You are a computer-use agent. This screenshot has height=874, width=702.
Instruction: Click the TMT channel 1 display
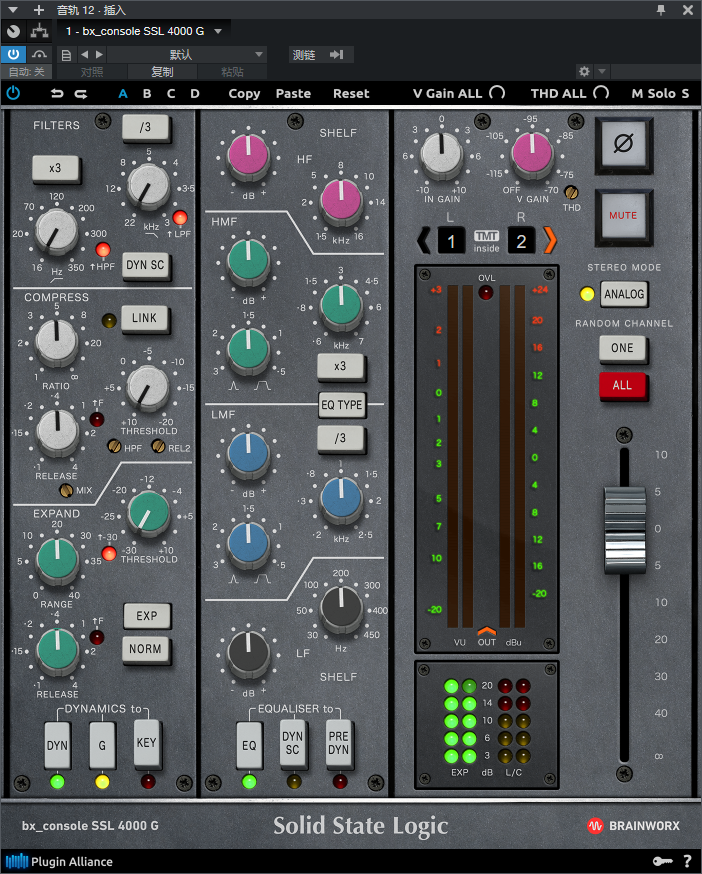[451, 241]
